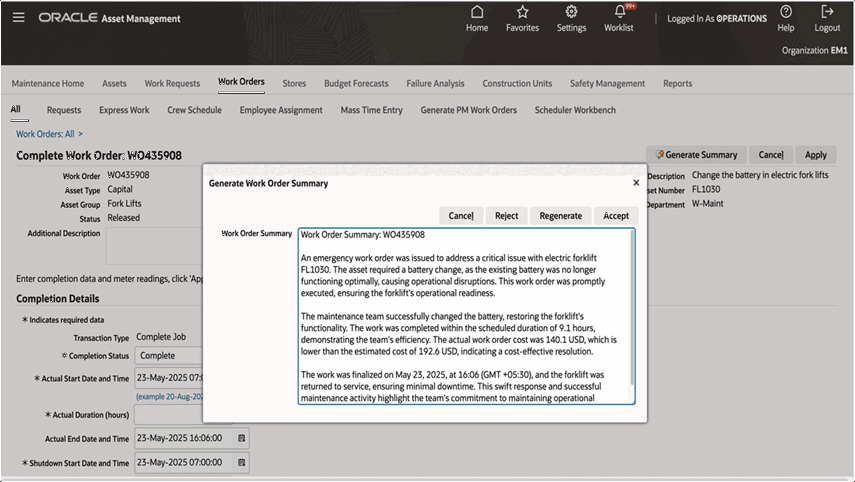Select the All subtab
Image resolution: width=855 pixels, height=482 pixels.
pos(16,109)
